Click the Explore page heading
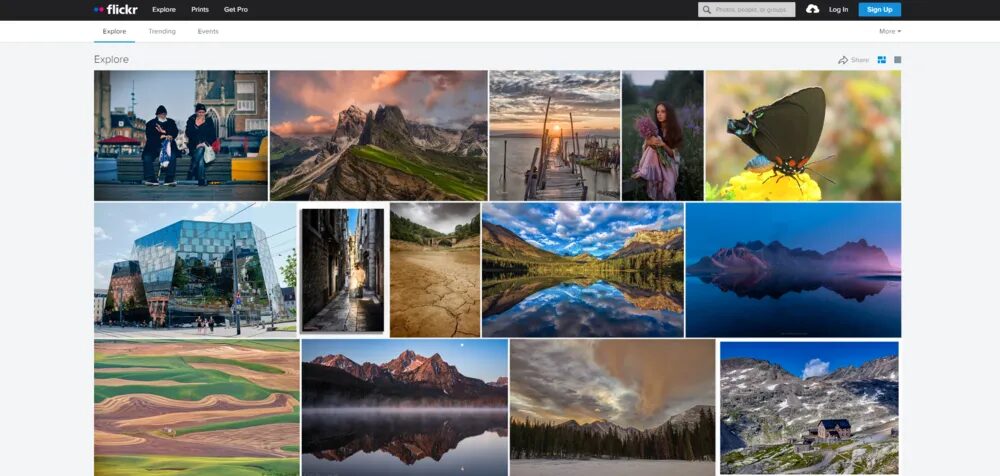The height and width of the screenshot is (476, 1000). [x=111, y=59]
